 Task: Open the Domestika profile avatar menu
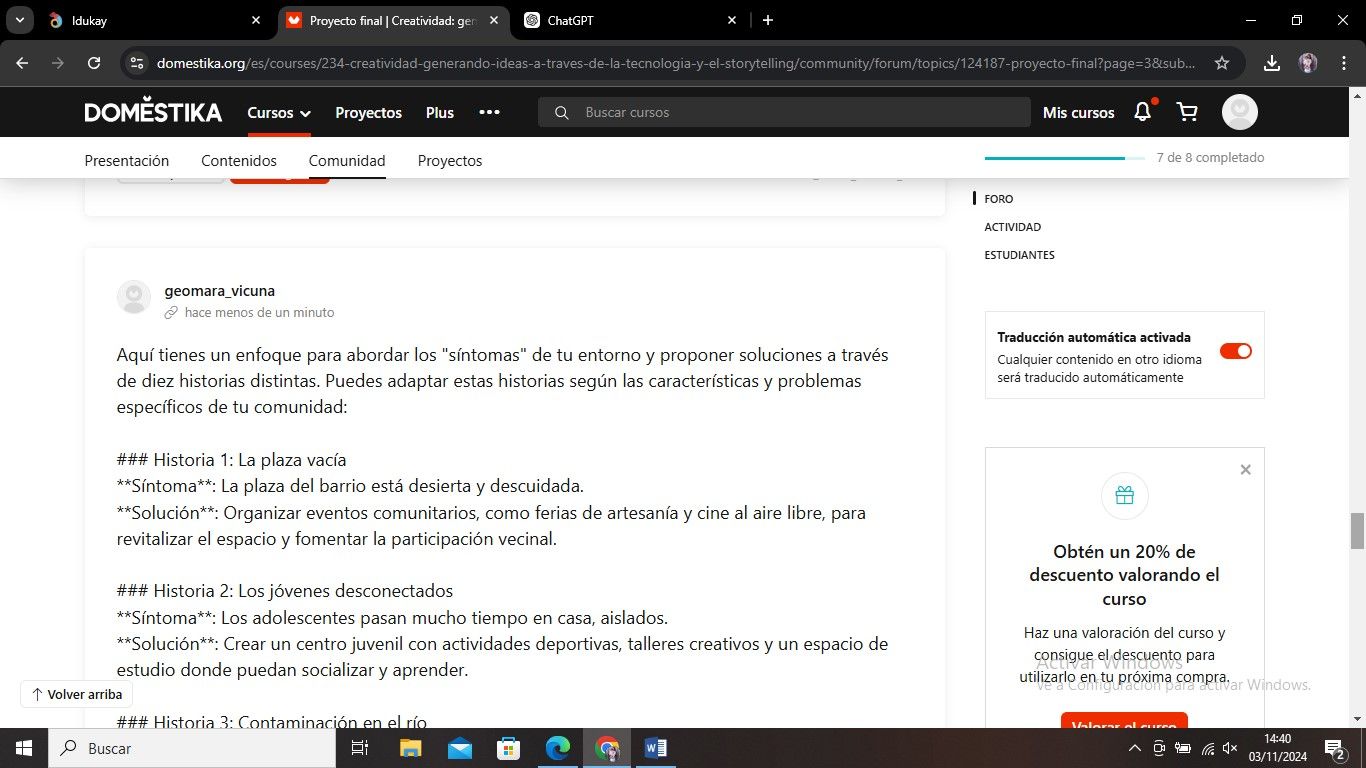[x=1239, y=112]
